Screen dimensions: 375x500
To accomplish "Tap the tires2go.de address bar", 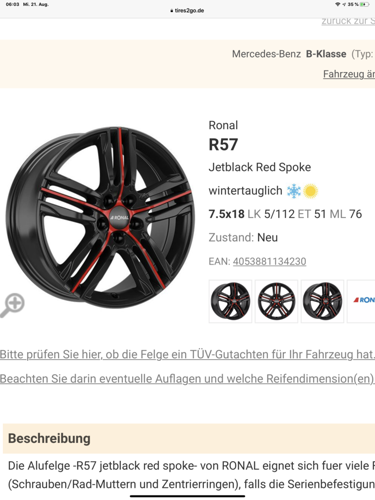I will [x=187, y=10].
